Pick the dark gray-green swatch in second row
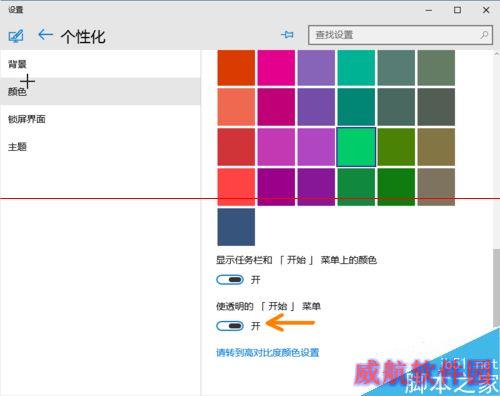500x396 pixels. tap(436, 107)
